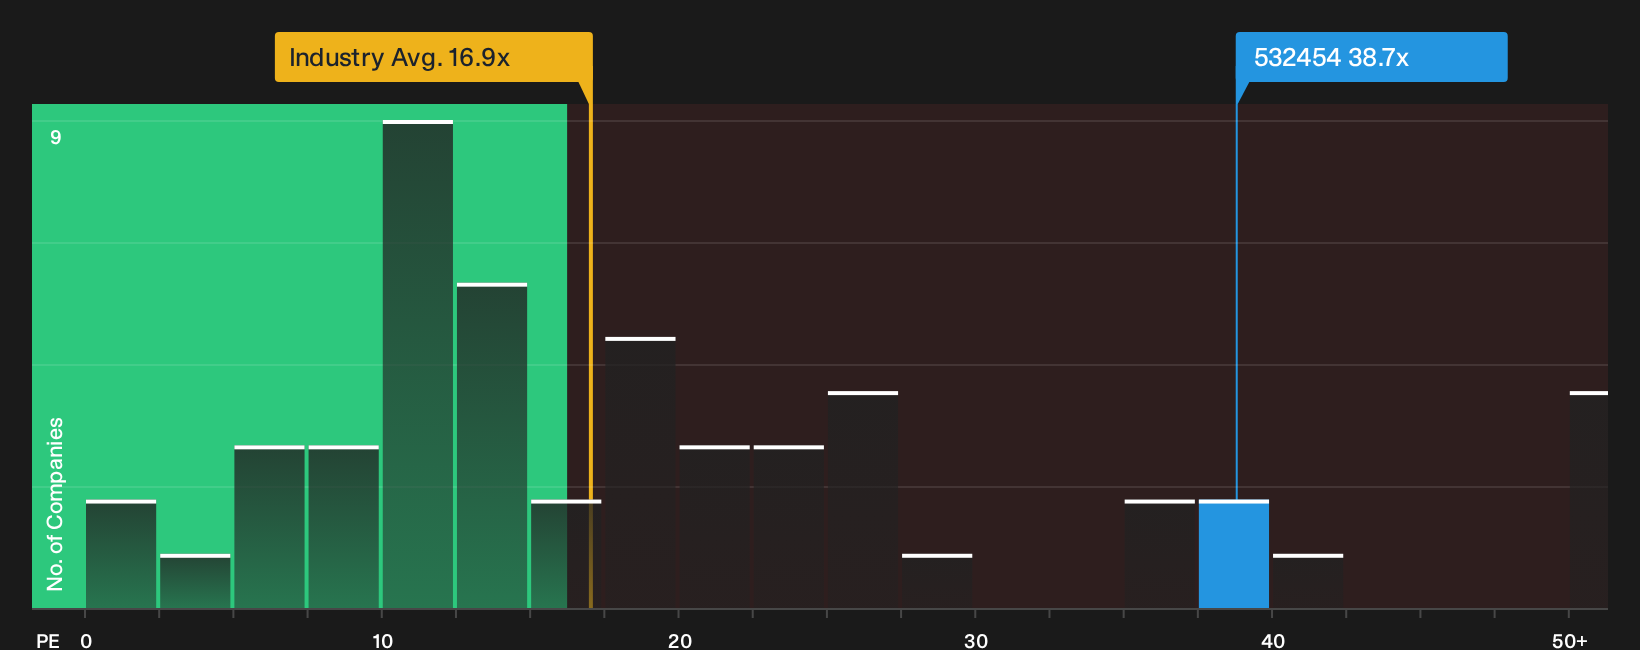Click the 50+ bar at the chart edge
This screenshot has width=1640, height=650.
pos(1589,500)
